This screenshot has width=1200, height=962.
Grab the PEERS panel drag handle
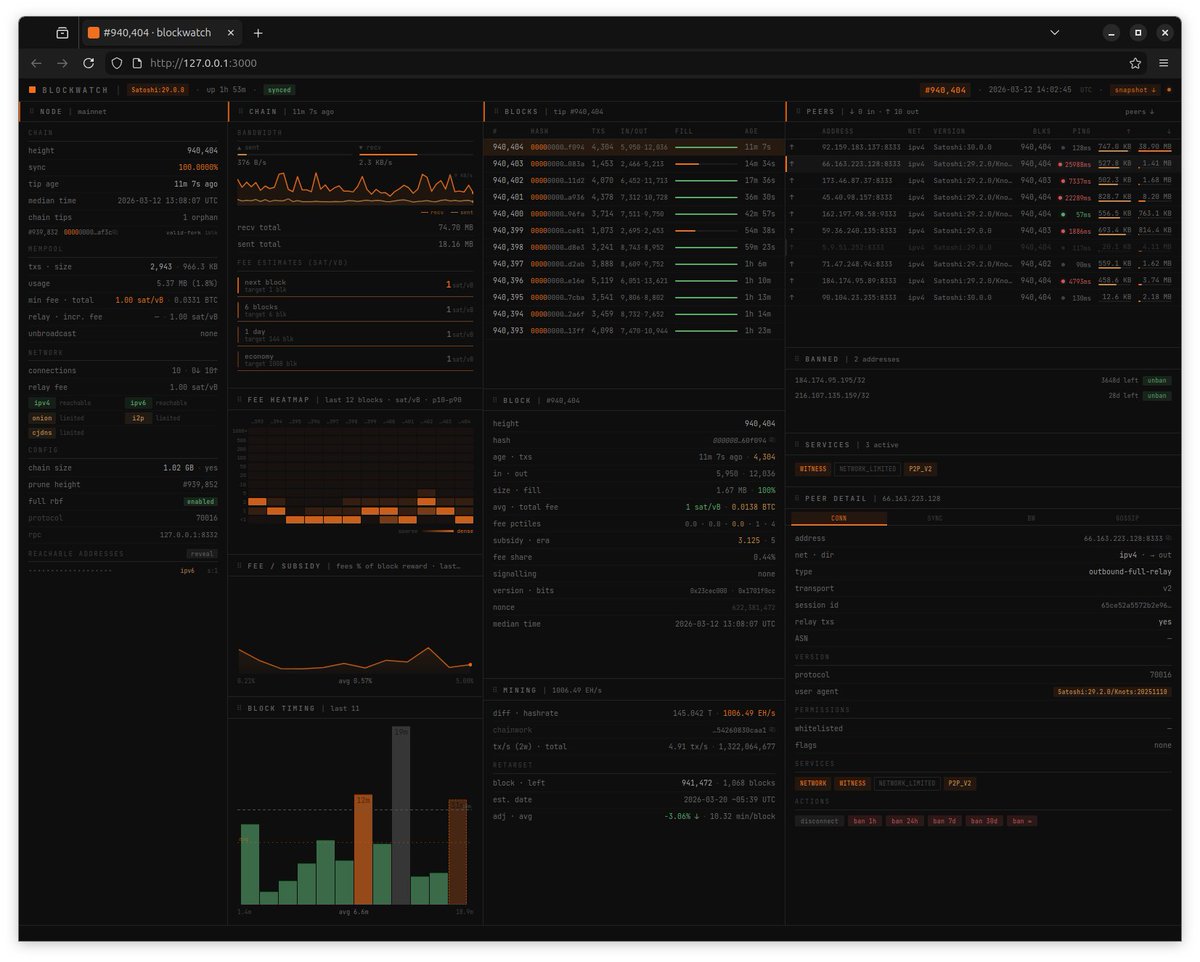[x=798, y=112]
